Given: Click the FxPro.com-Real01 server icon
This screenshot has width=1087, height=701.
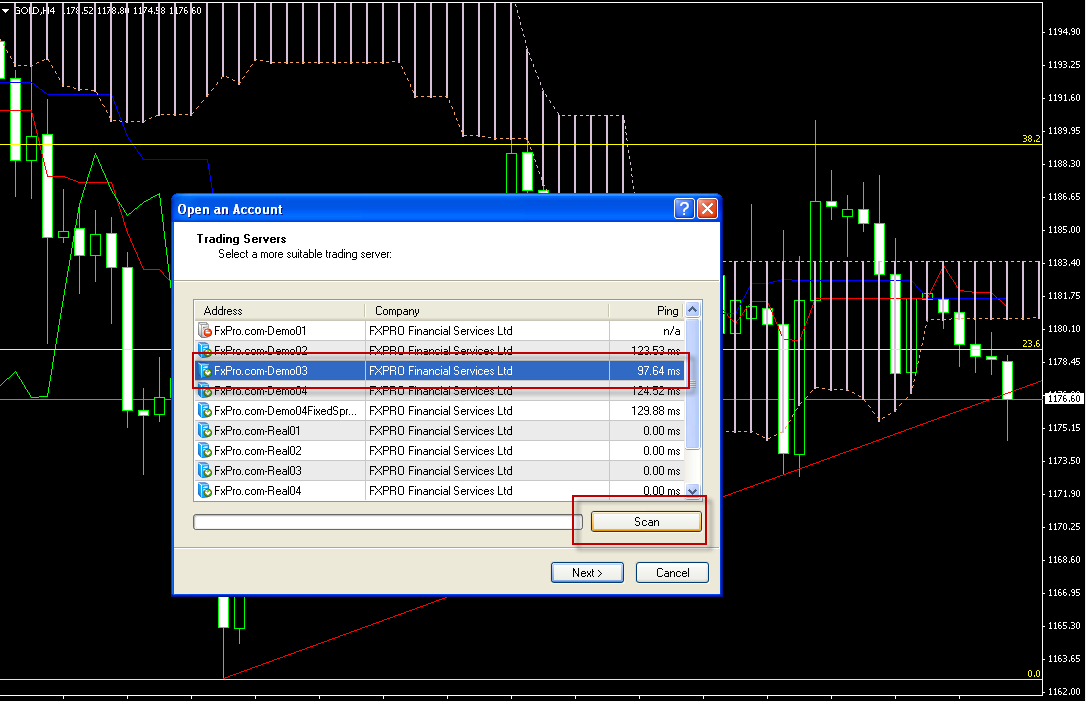Looking at the screenshot, I should pos(205,431).
